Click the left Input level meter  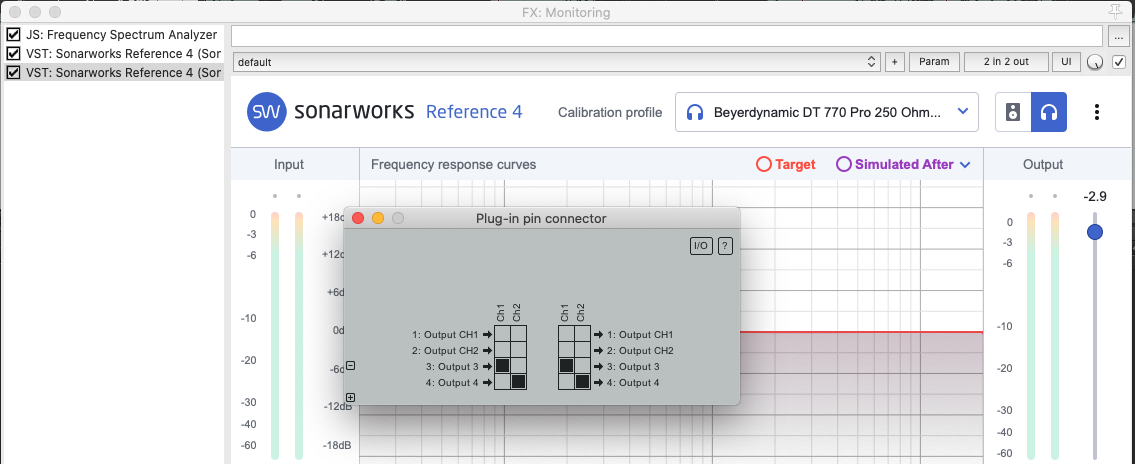tap(274, 335)
